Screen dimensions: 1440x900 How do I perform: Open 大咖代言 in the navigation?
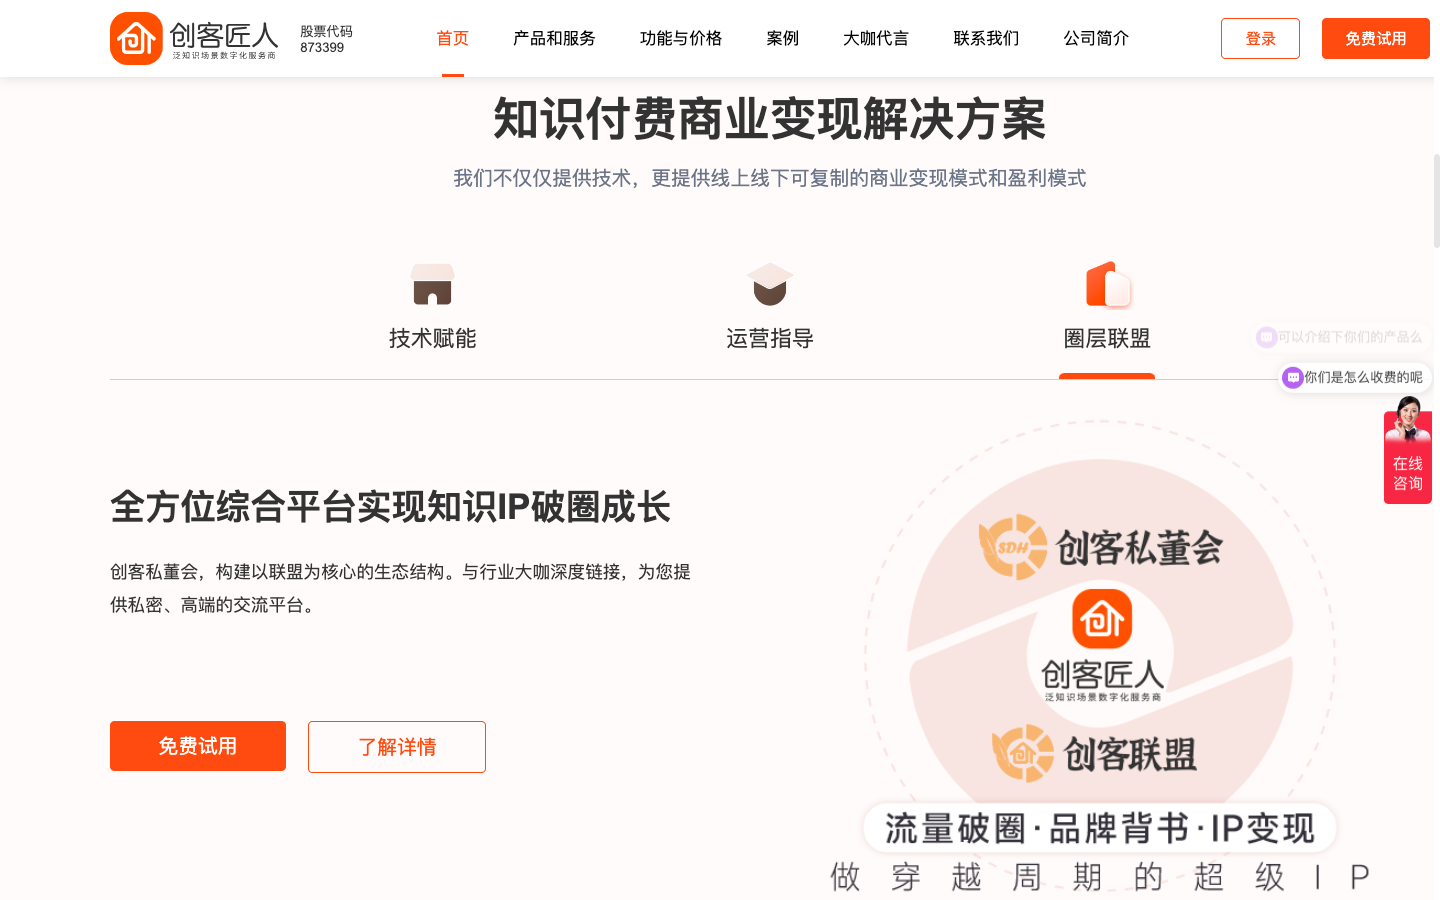coord(876,38)
